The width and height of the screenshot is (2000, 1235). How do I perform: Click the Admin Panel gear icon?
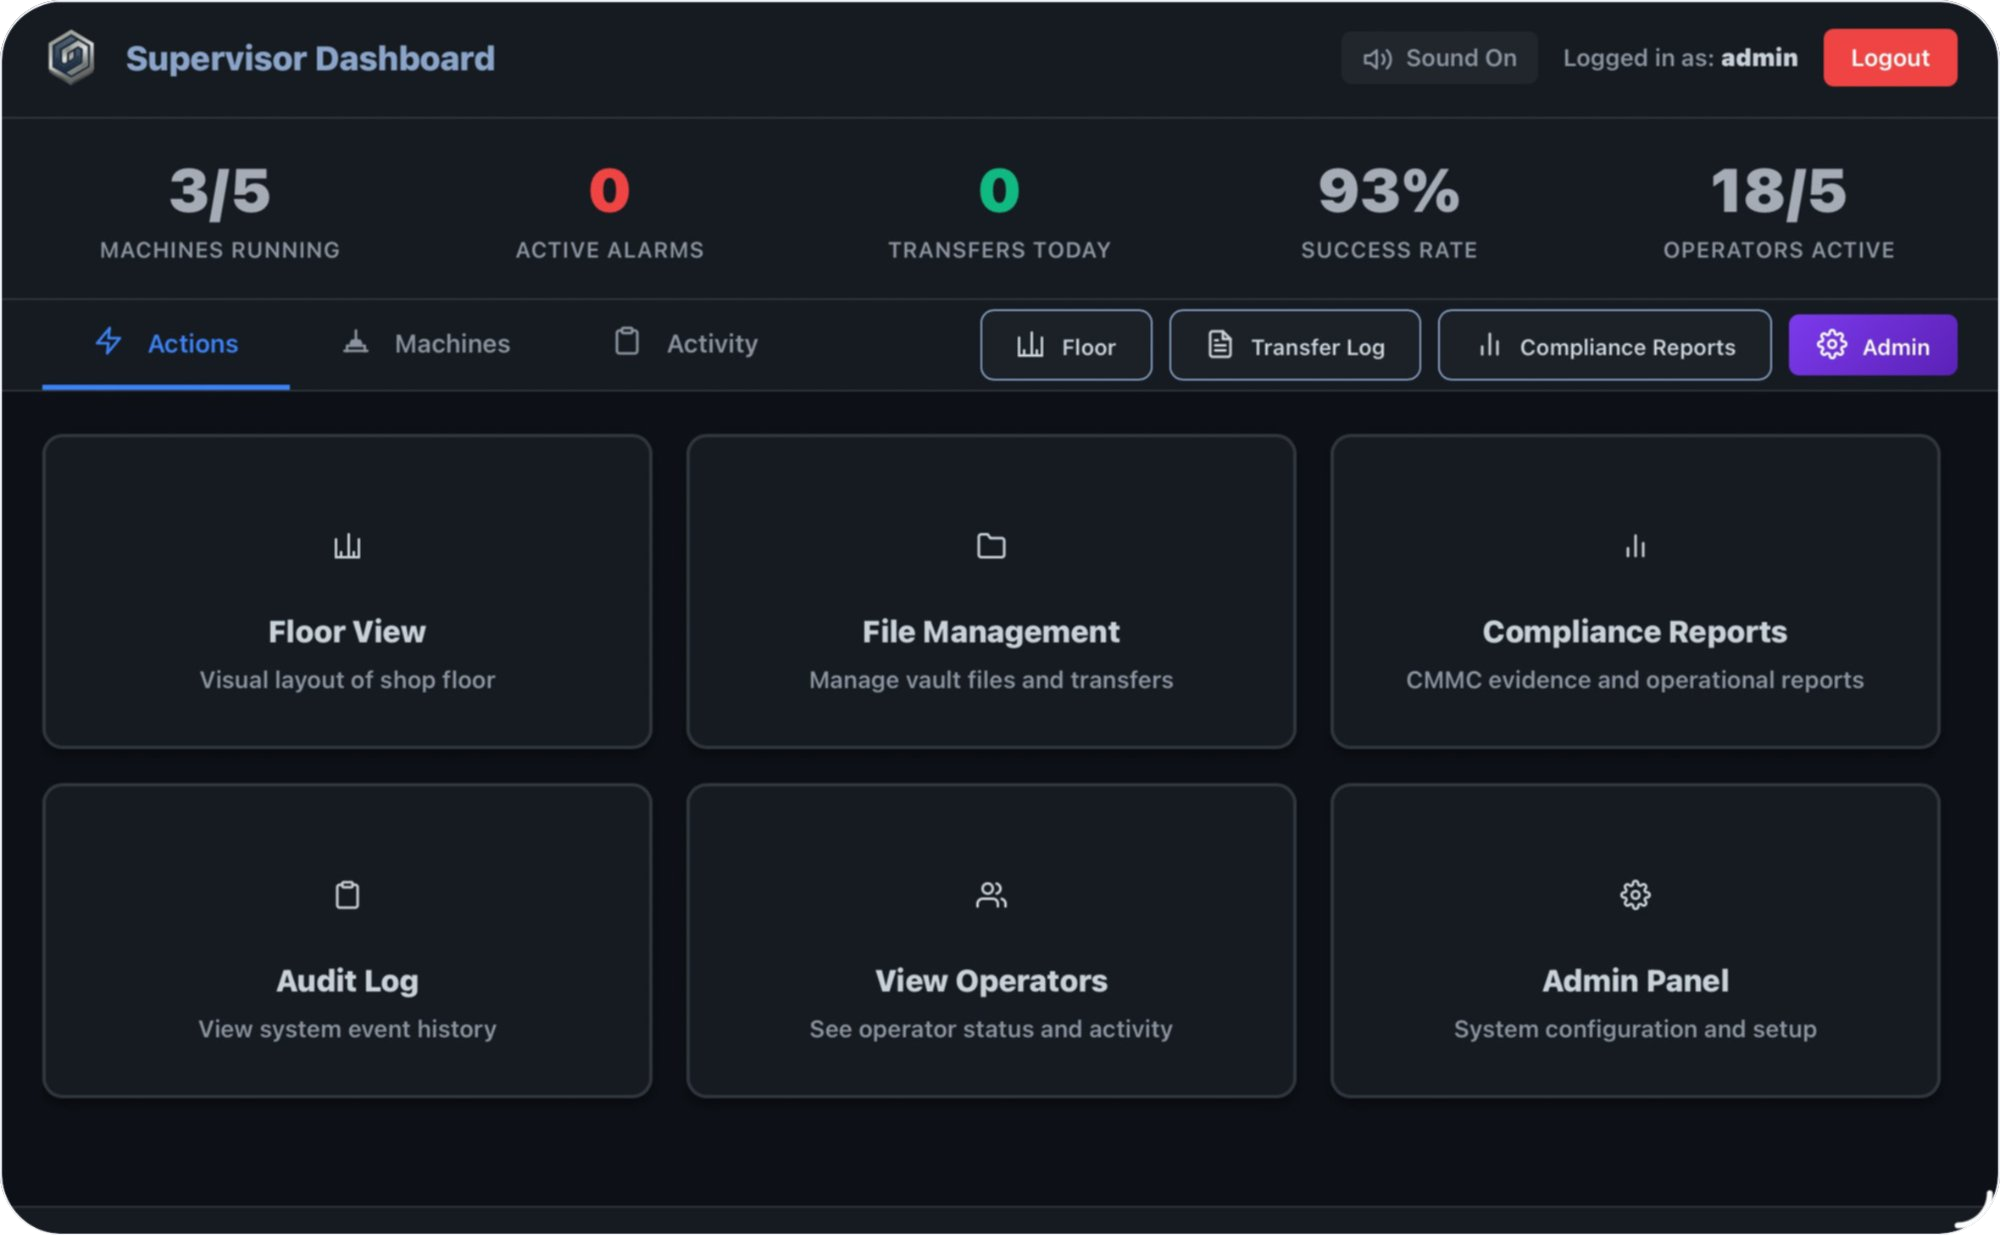tap(1634, 895)
